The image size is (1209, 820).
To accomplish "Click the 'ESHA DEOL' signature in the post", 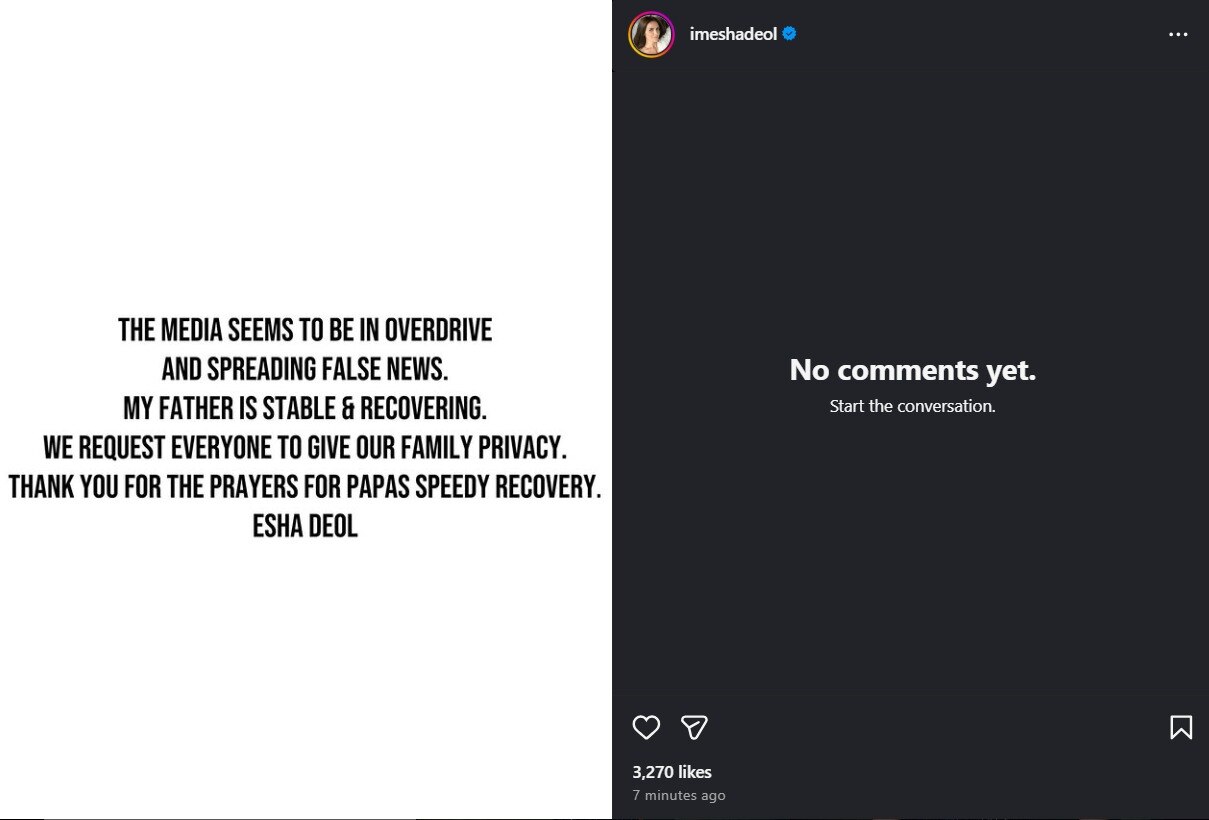I will point(305,525).
